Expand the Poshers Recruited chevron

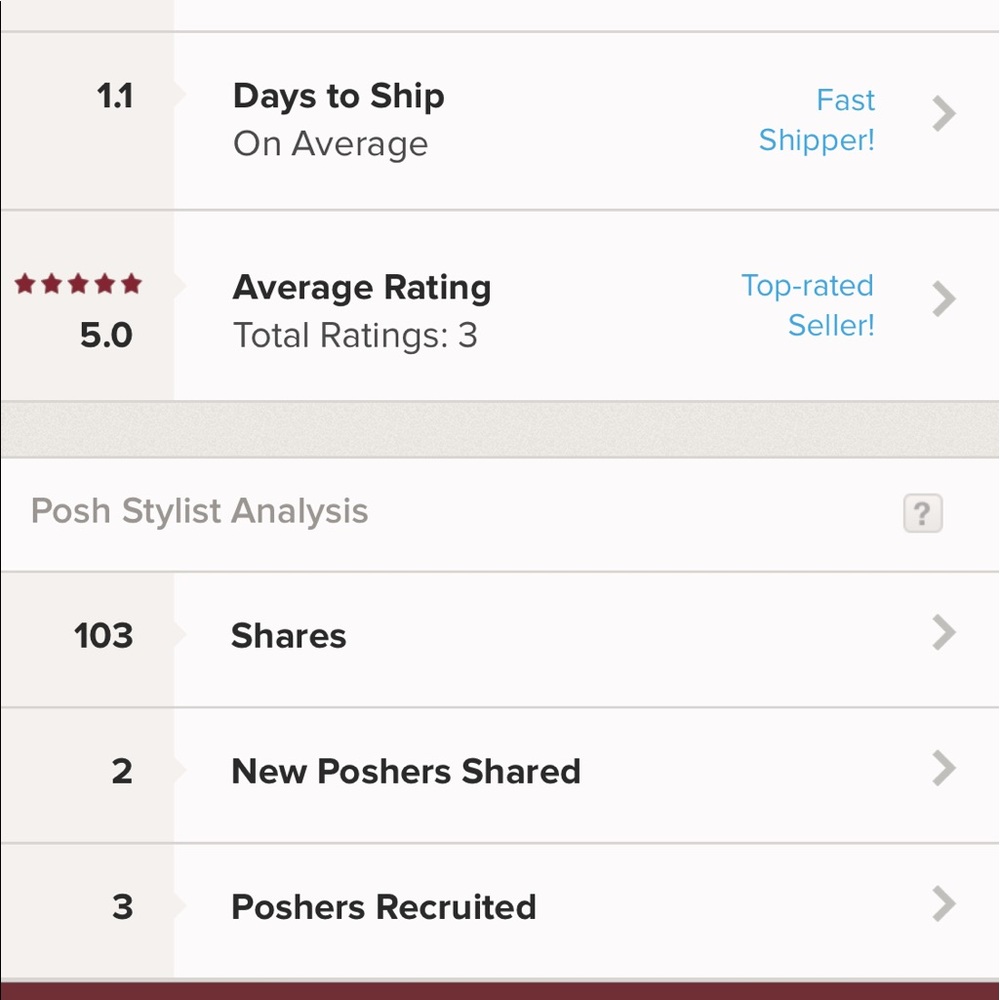(943, 904)
